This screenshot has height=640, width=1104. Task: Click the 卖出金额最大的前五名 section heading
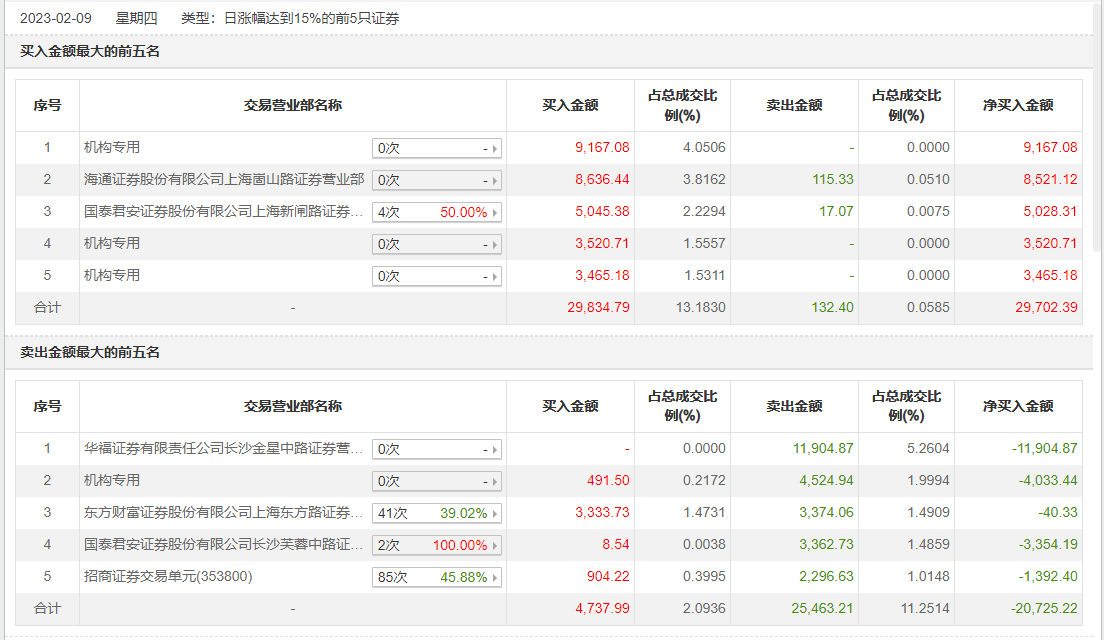(90, 352)
